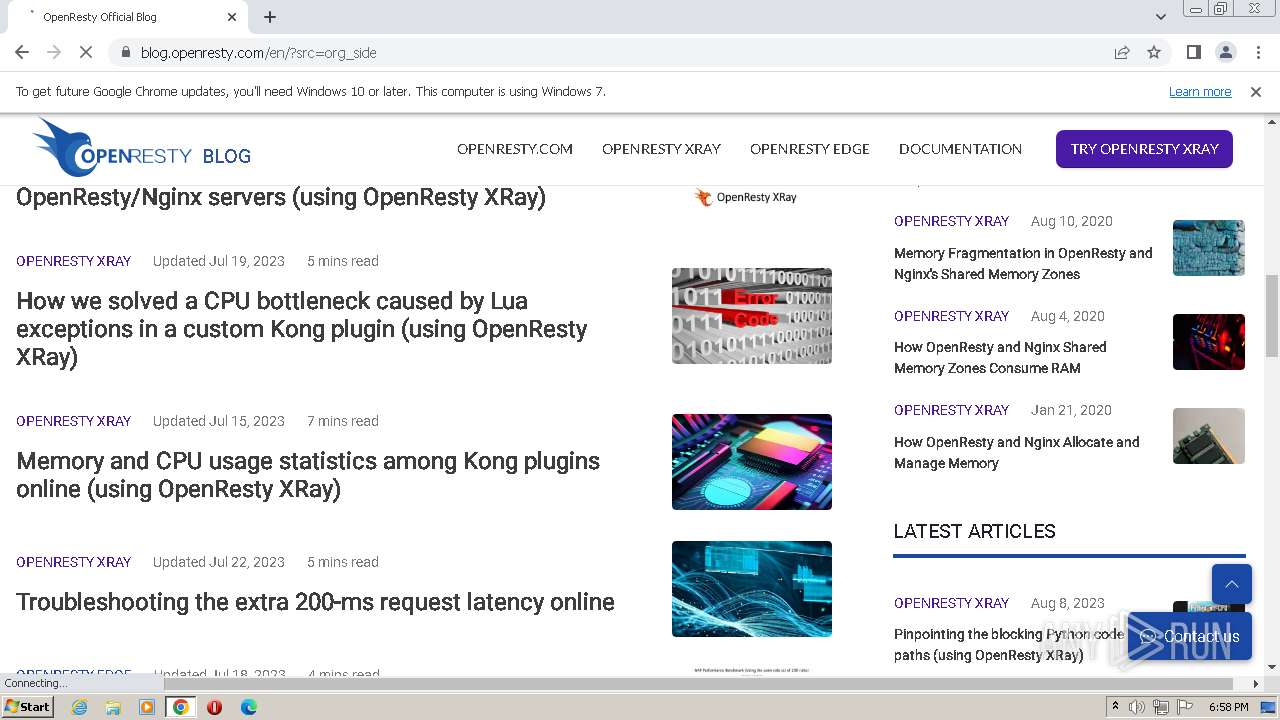Click OPENRESTY XRAY tag dated Jul 19, 2023
Viewport: 1280px width, 720px height.
tap(74, 261)
